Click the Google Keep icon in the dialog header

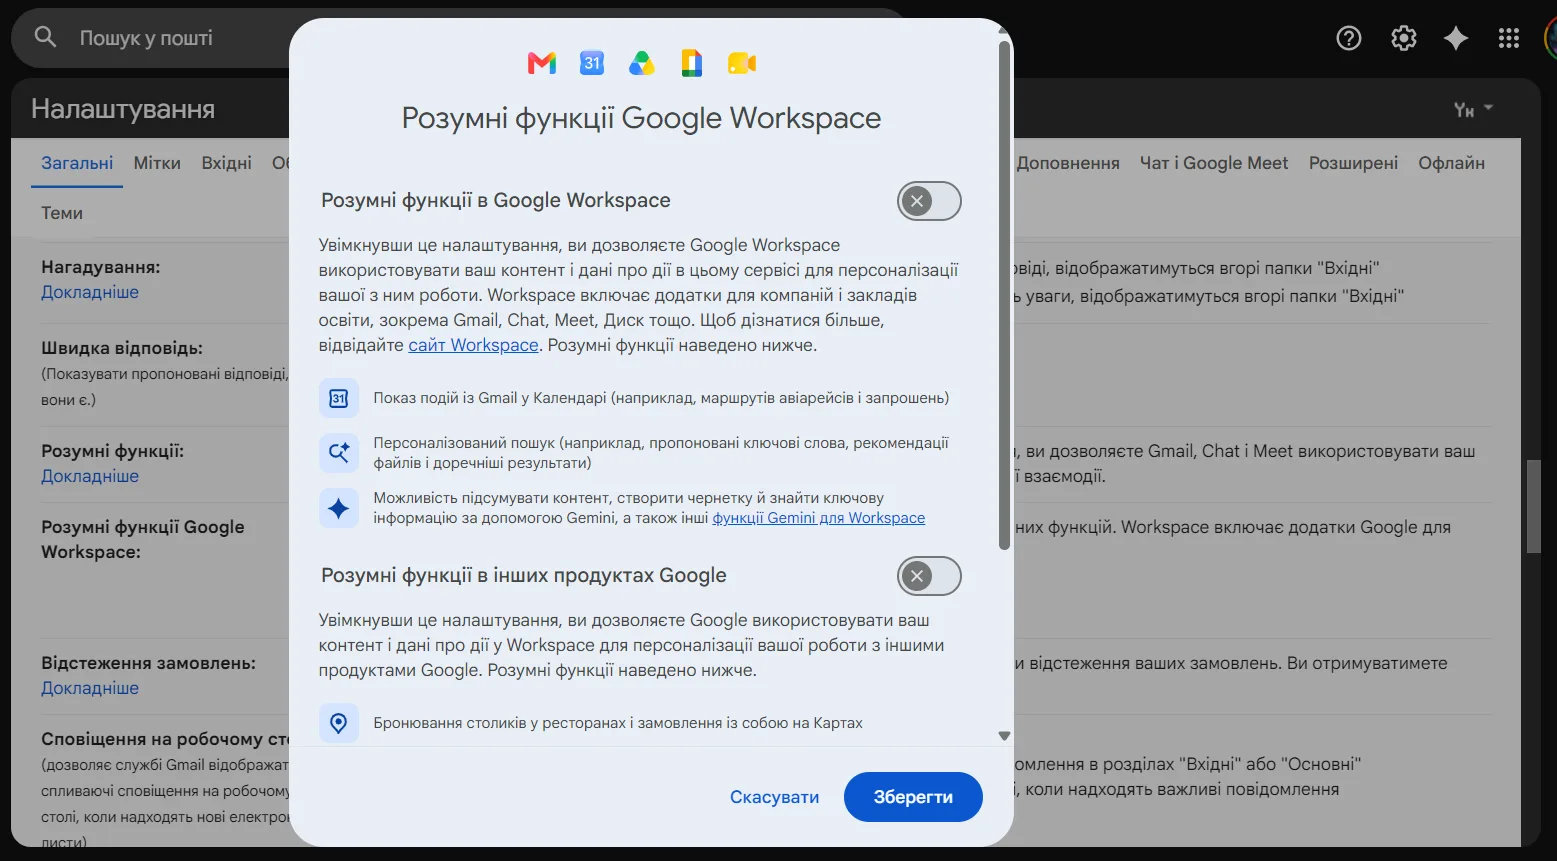point(691,63)
